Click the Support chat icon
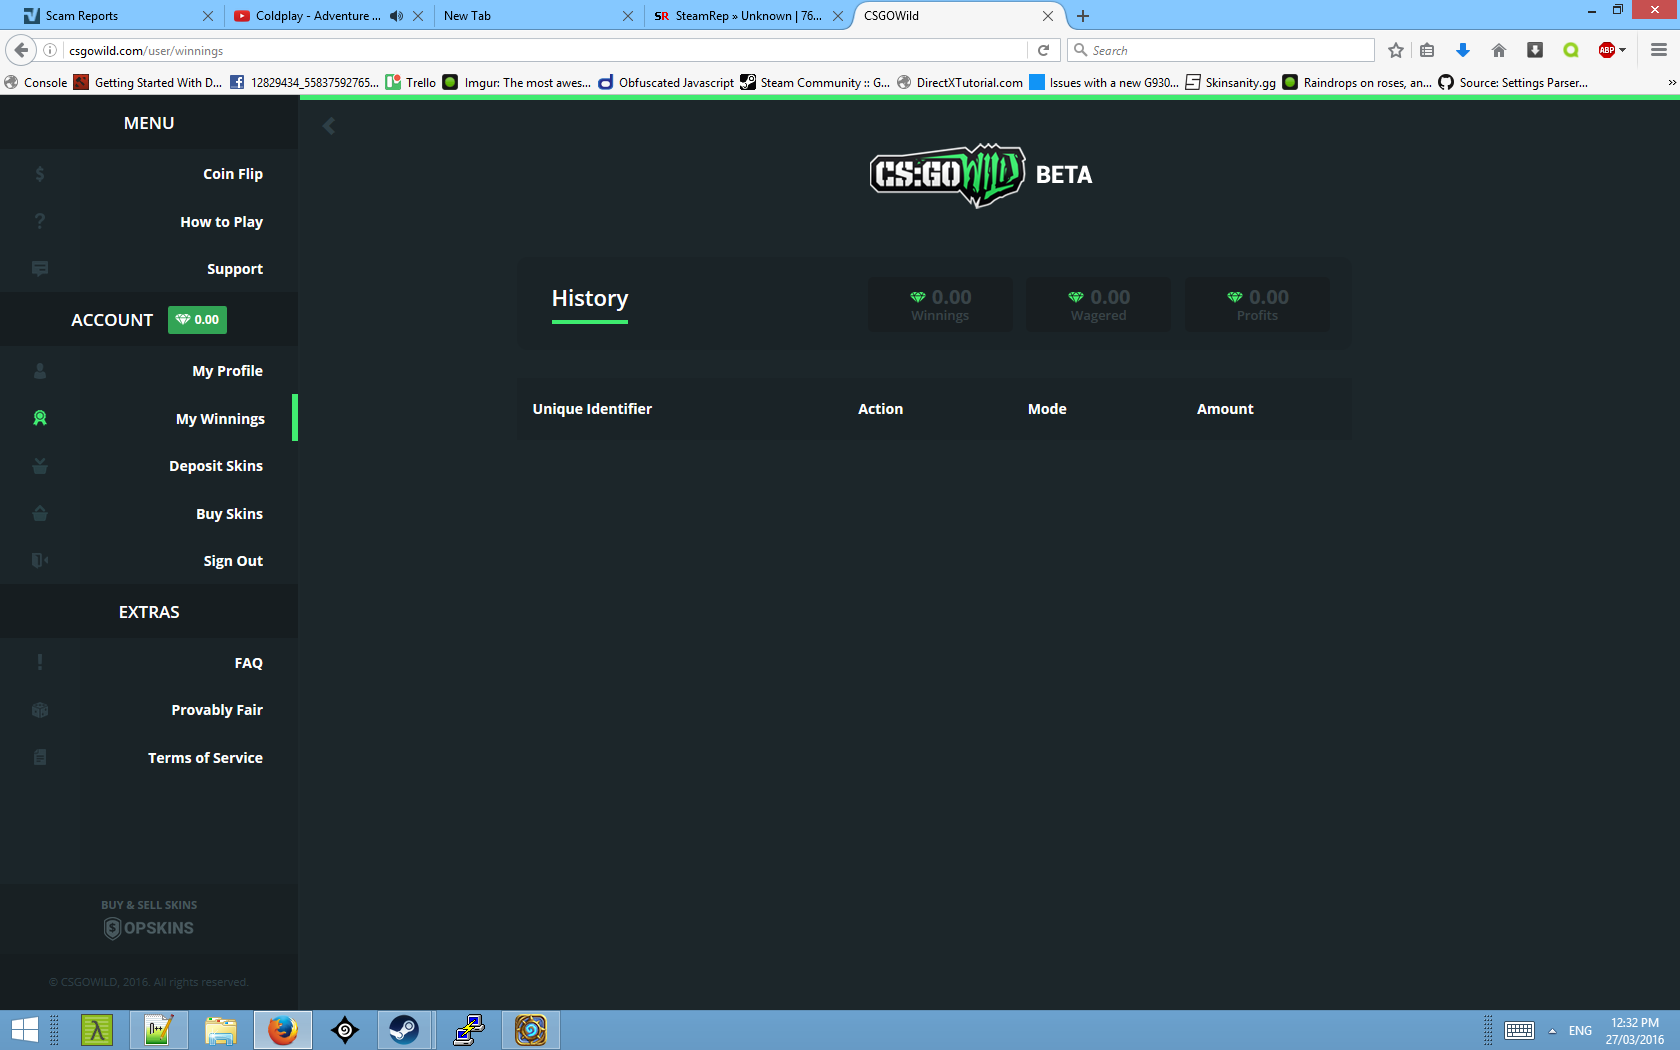Viewport: 1680px width, 1050px height. pyautogui.click(x=40, y=269)
